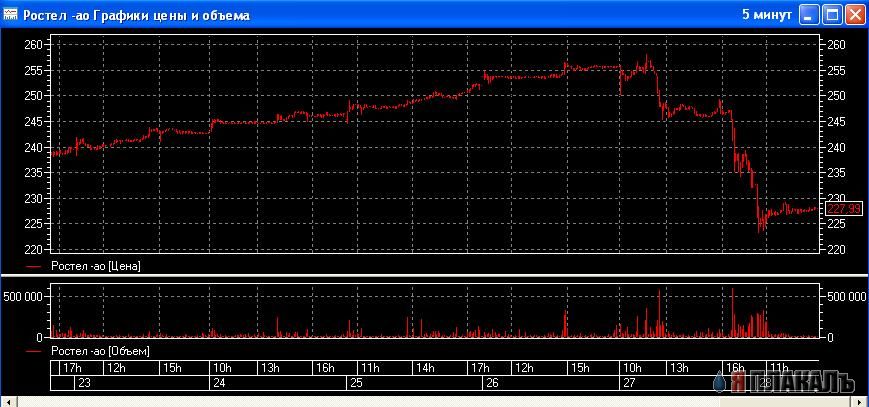
Task: Click the current price tag 227.99
Action: [x=844, y=208]
